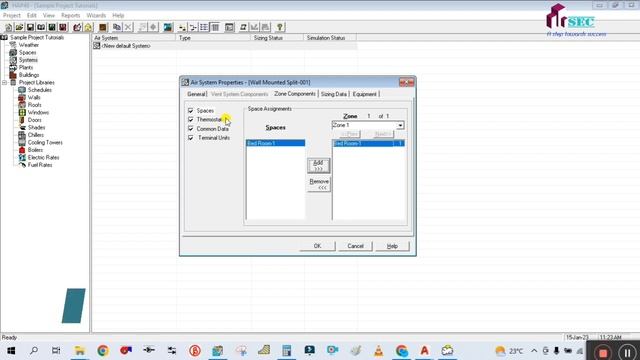Select the <New default System> row
Viewport: 640px width, 360px height.
[x=224, y=46]
